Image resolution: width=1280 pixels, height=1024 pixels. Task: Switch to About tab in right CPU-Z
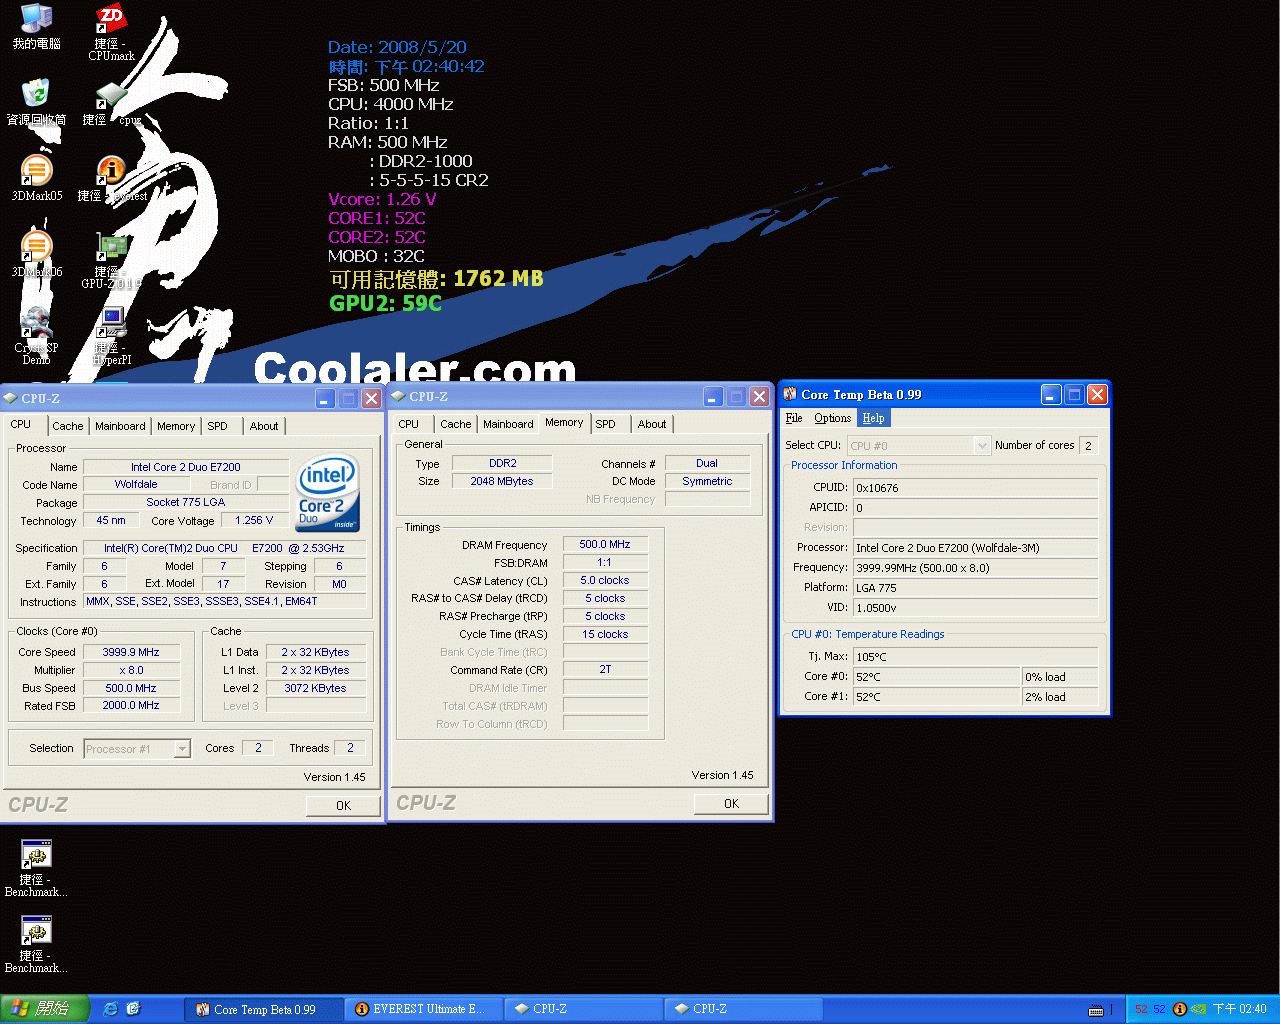coord(652,424)
